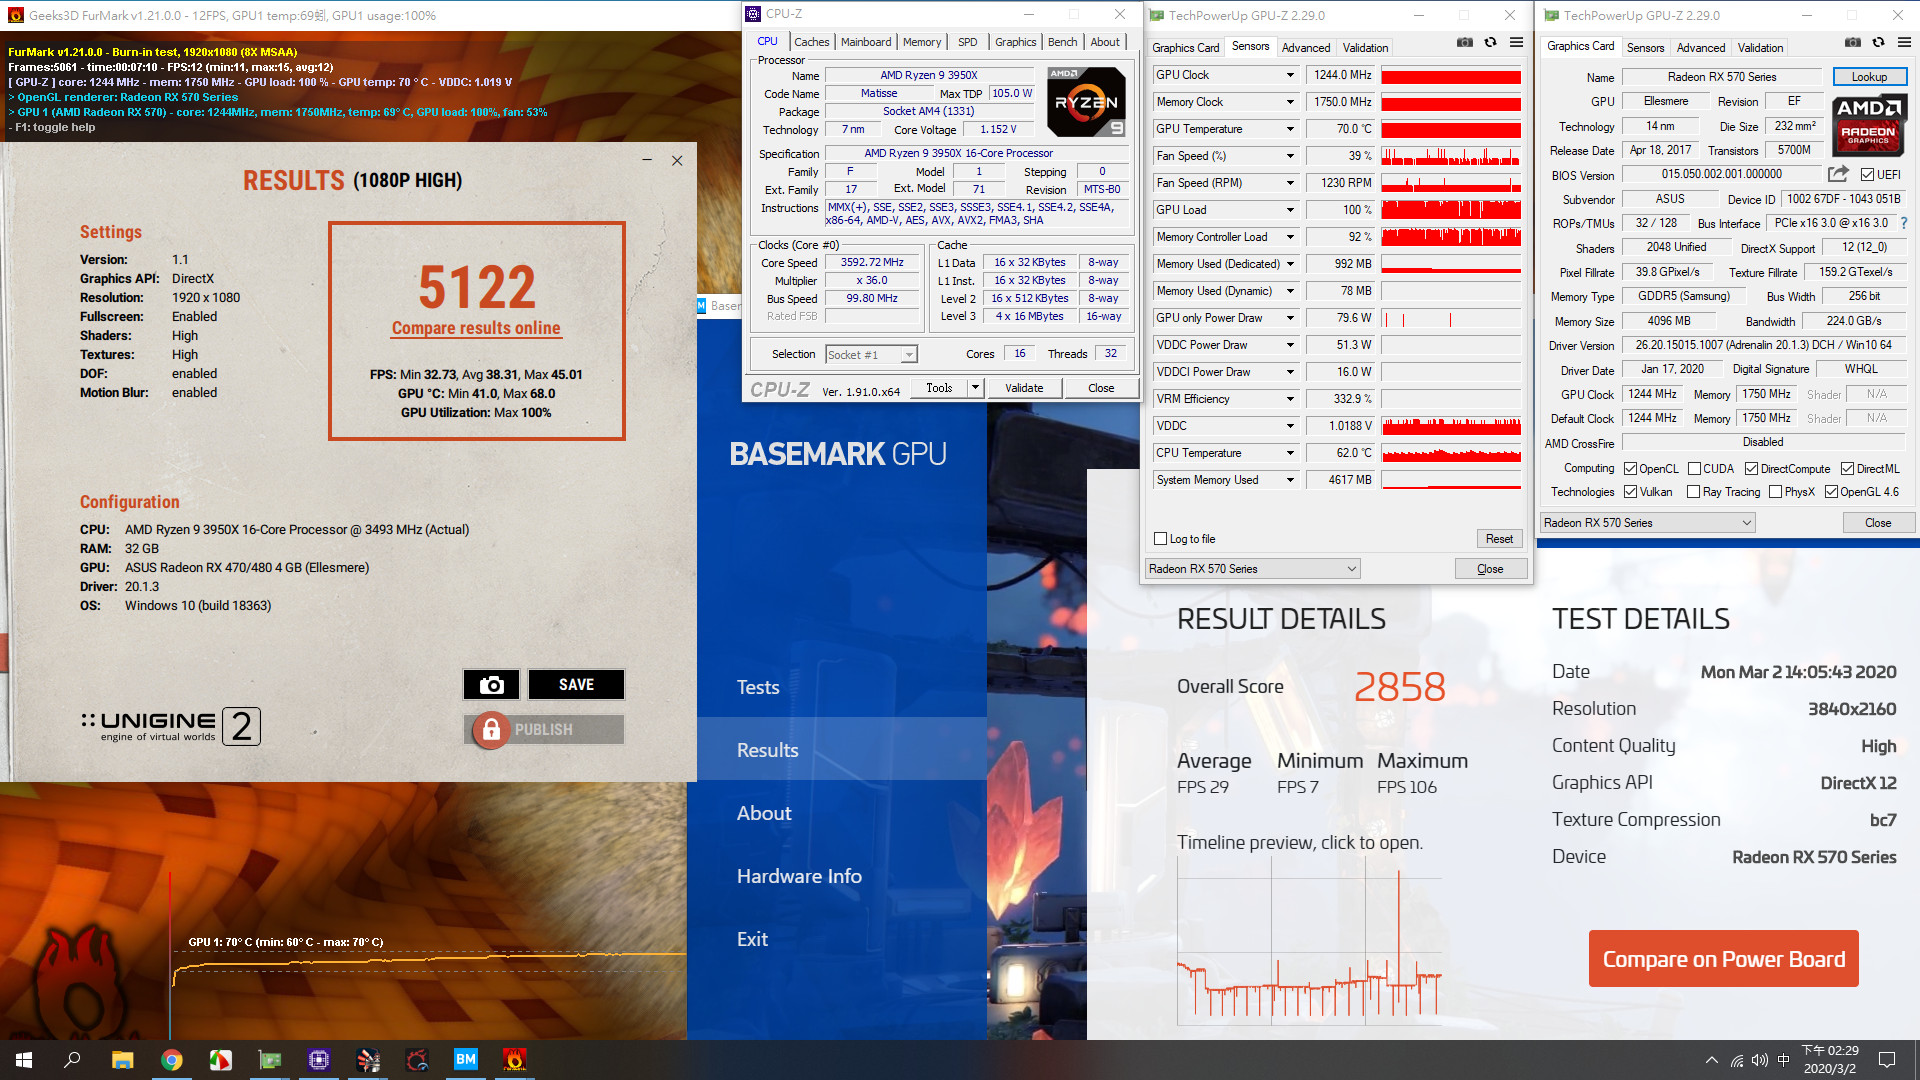The image size is (1920, 1080).
Task: Click the Bus Interface question mark
Action: 1903,223
